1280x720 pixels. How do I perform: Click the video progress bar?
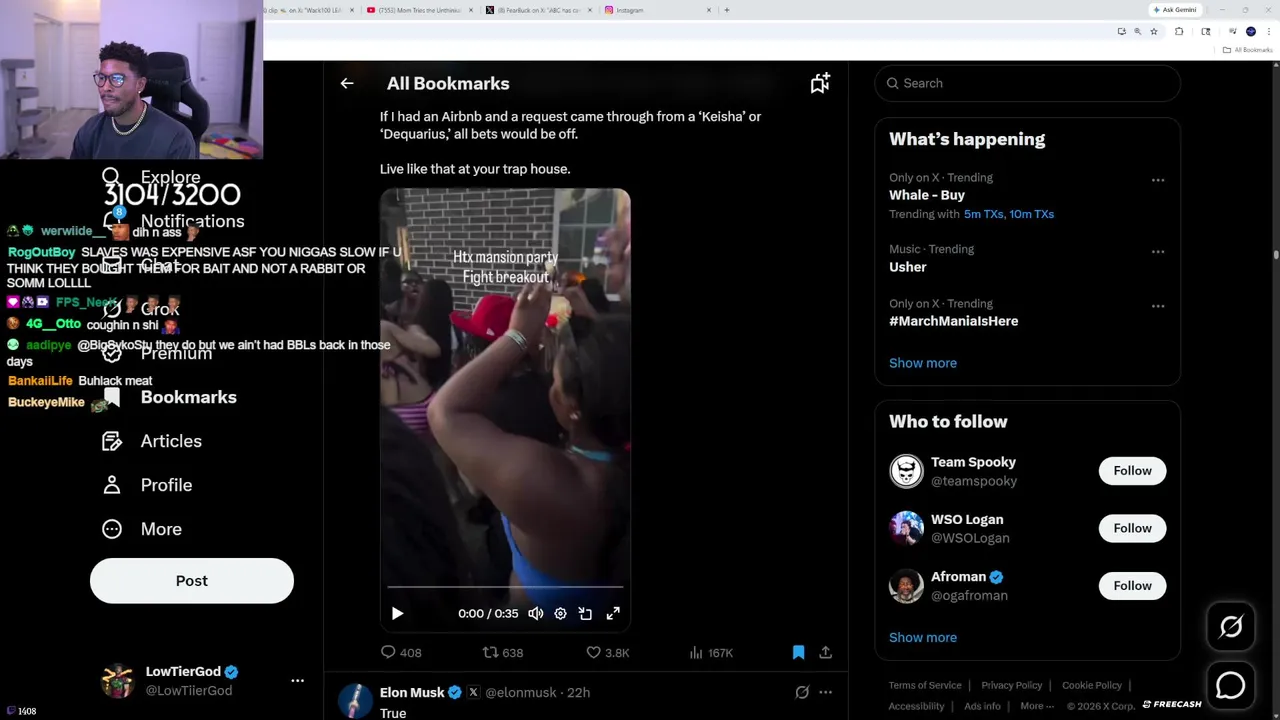pos(505,587)
